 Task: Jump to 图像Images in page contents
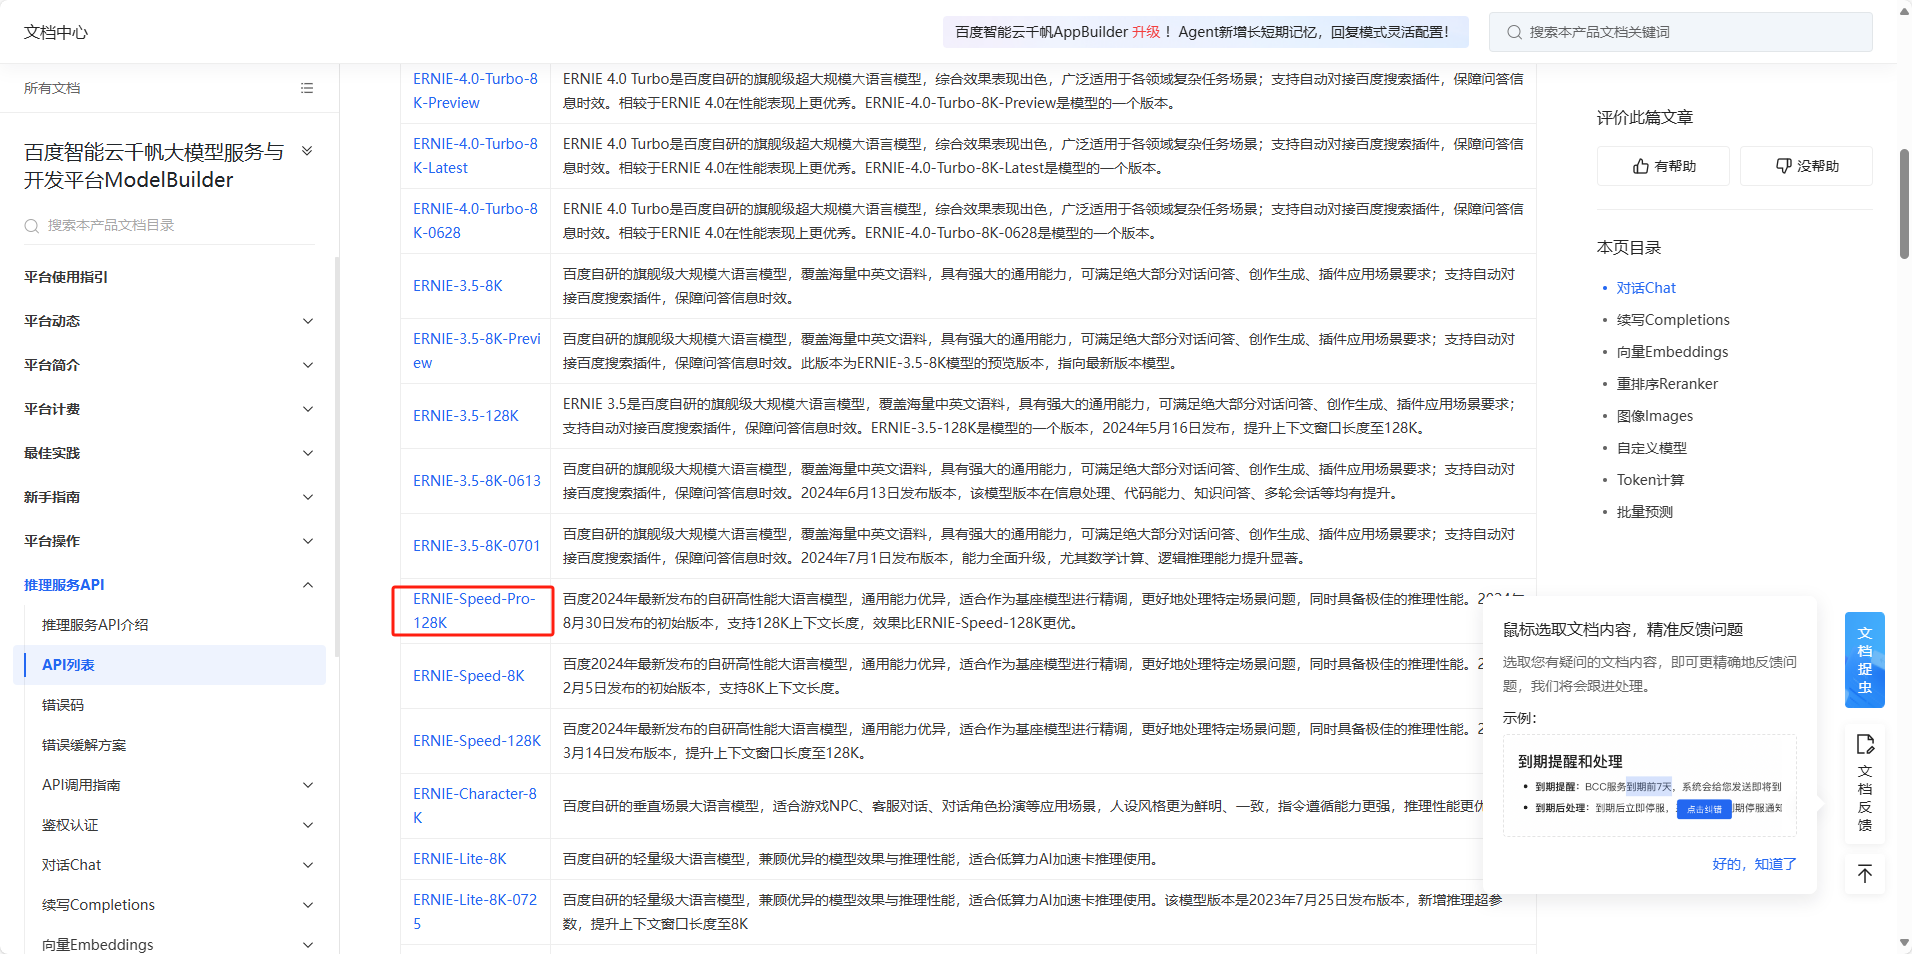(1655, 416)
